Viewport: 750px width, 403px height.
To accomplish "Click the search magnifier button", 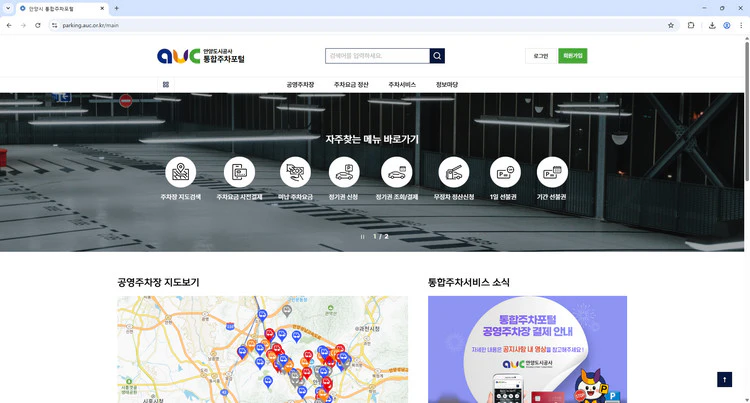I will pos(437,56).
